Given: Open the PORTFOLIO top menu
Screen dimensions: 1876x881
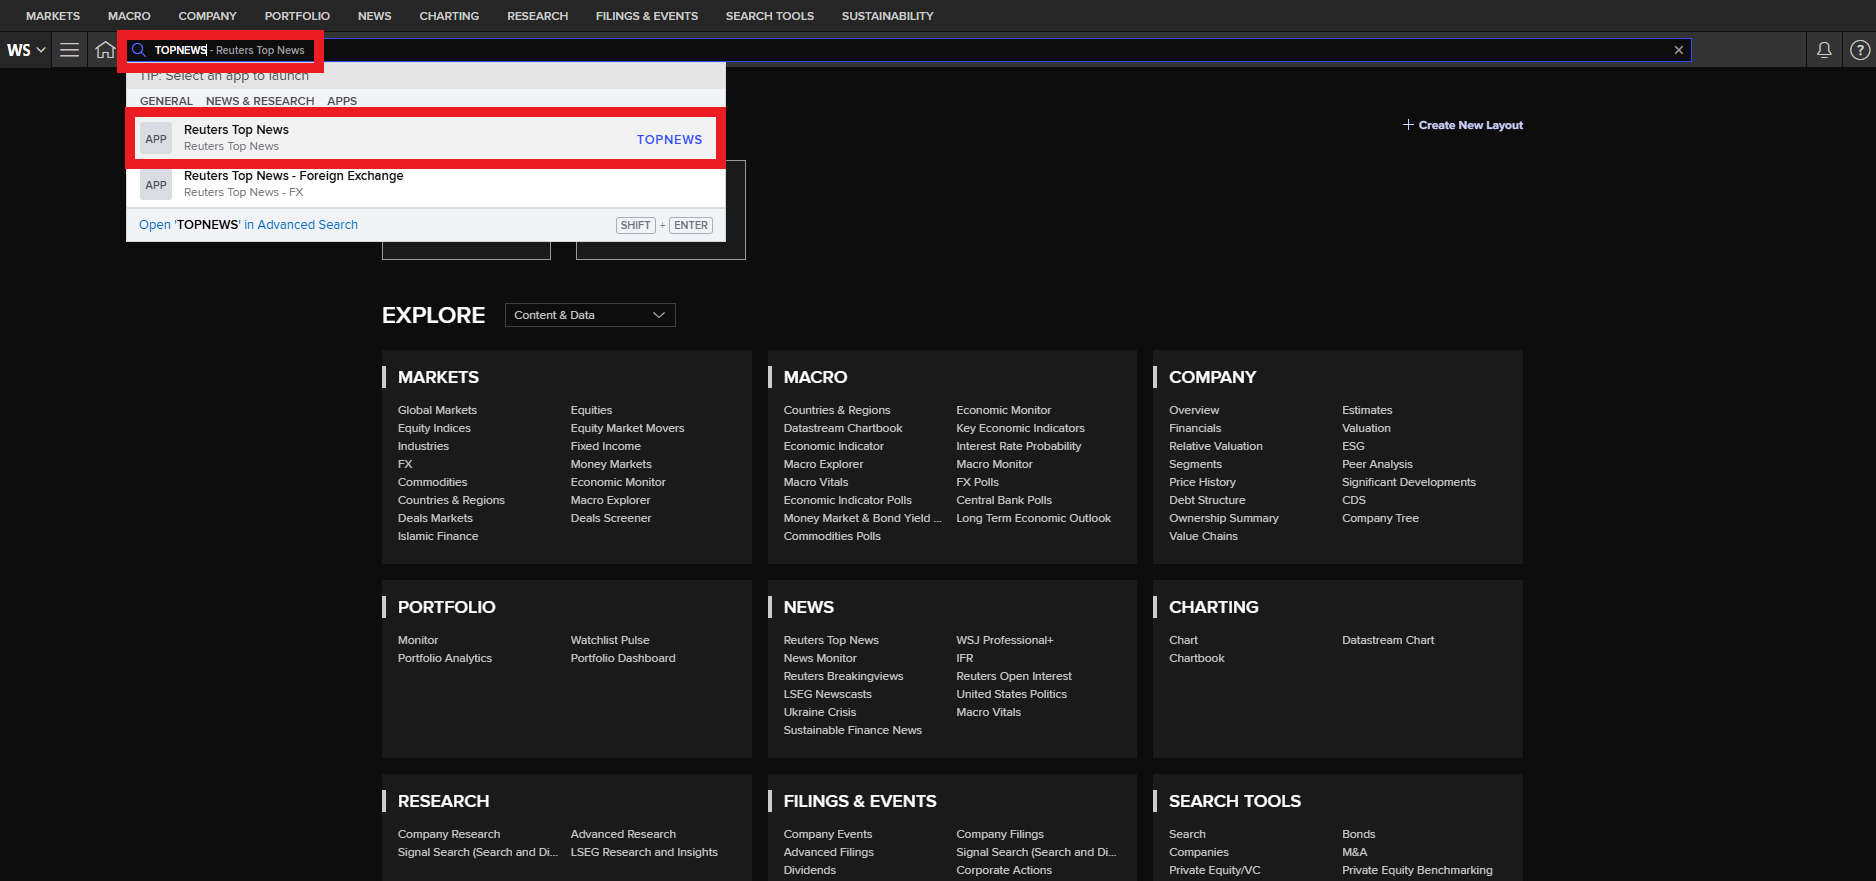Looking at the screenshot, I should 297,16.
